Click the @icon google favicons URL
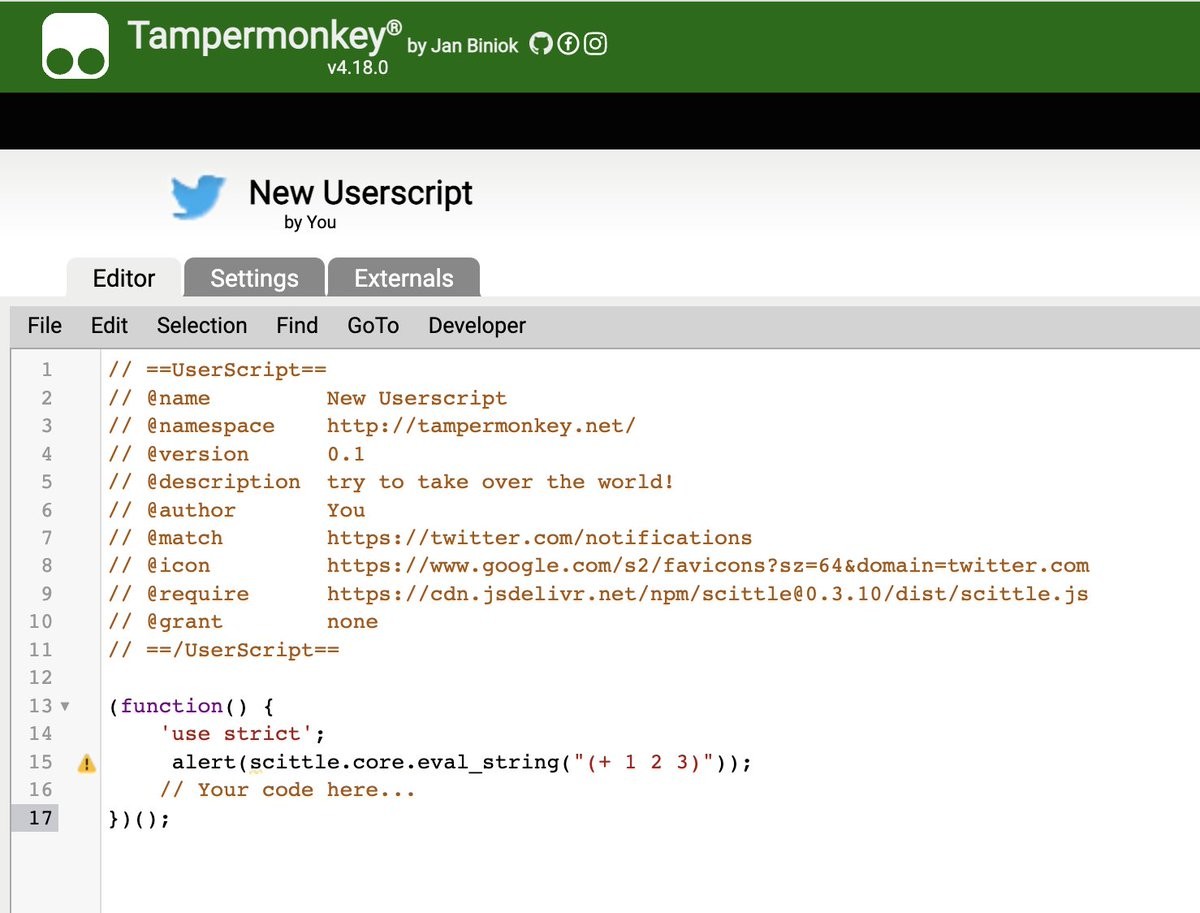 (708, 566)
